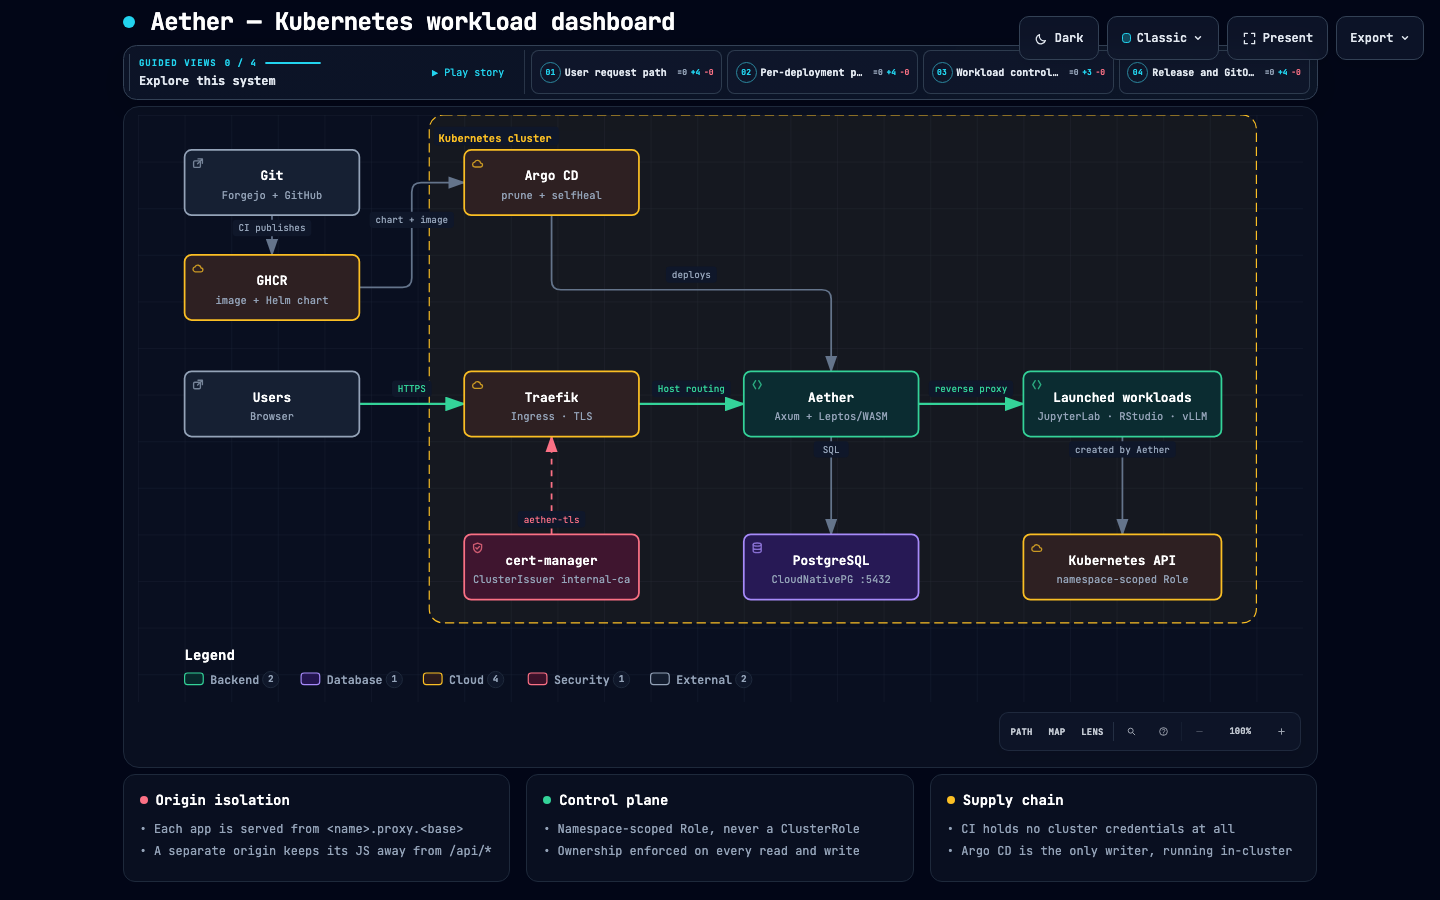Screen dimensions: 1440x900
Task: Click the guided views progress bar
Action: pos(293,63)
